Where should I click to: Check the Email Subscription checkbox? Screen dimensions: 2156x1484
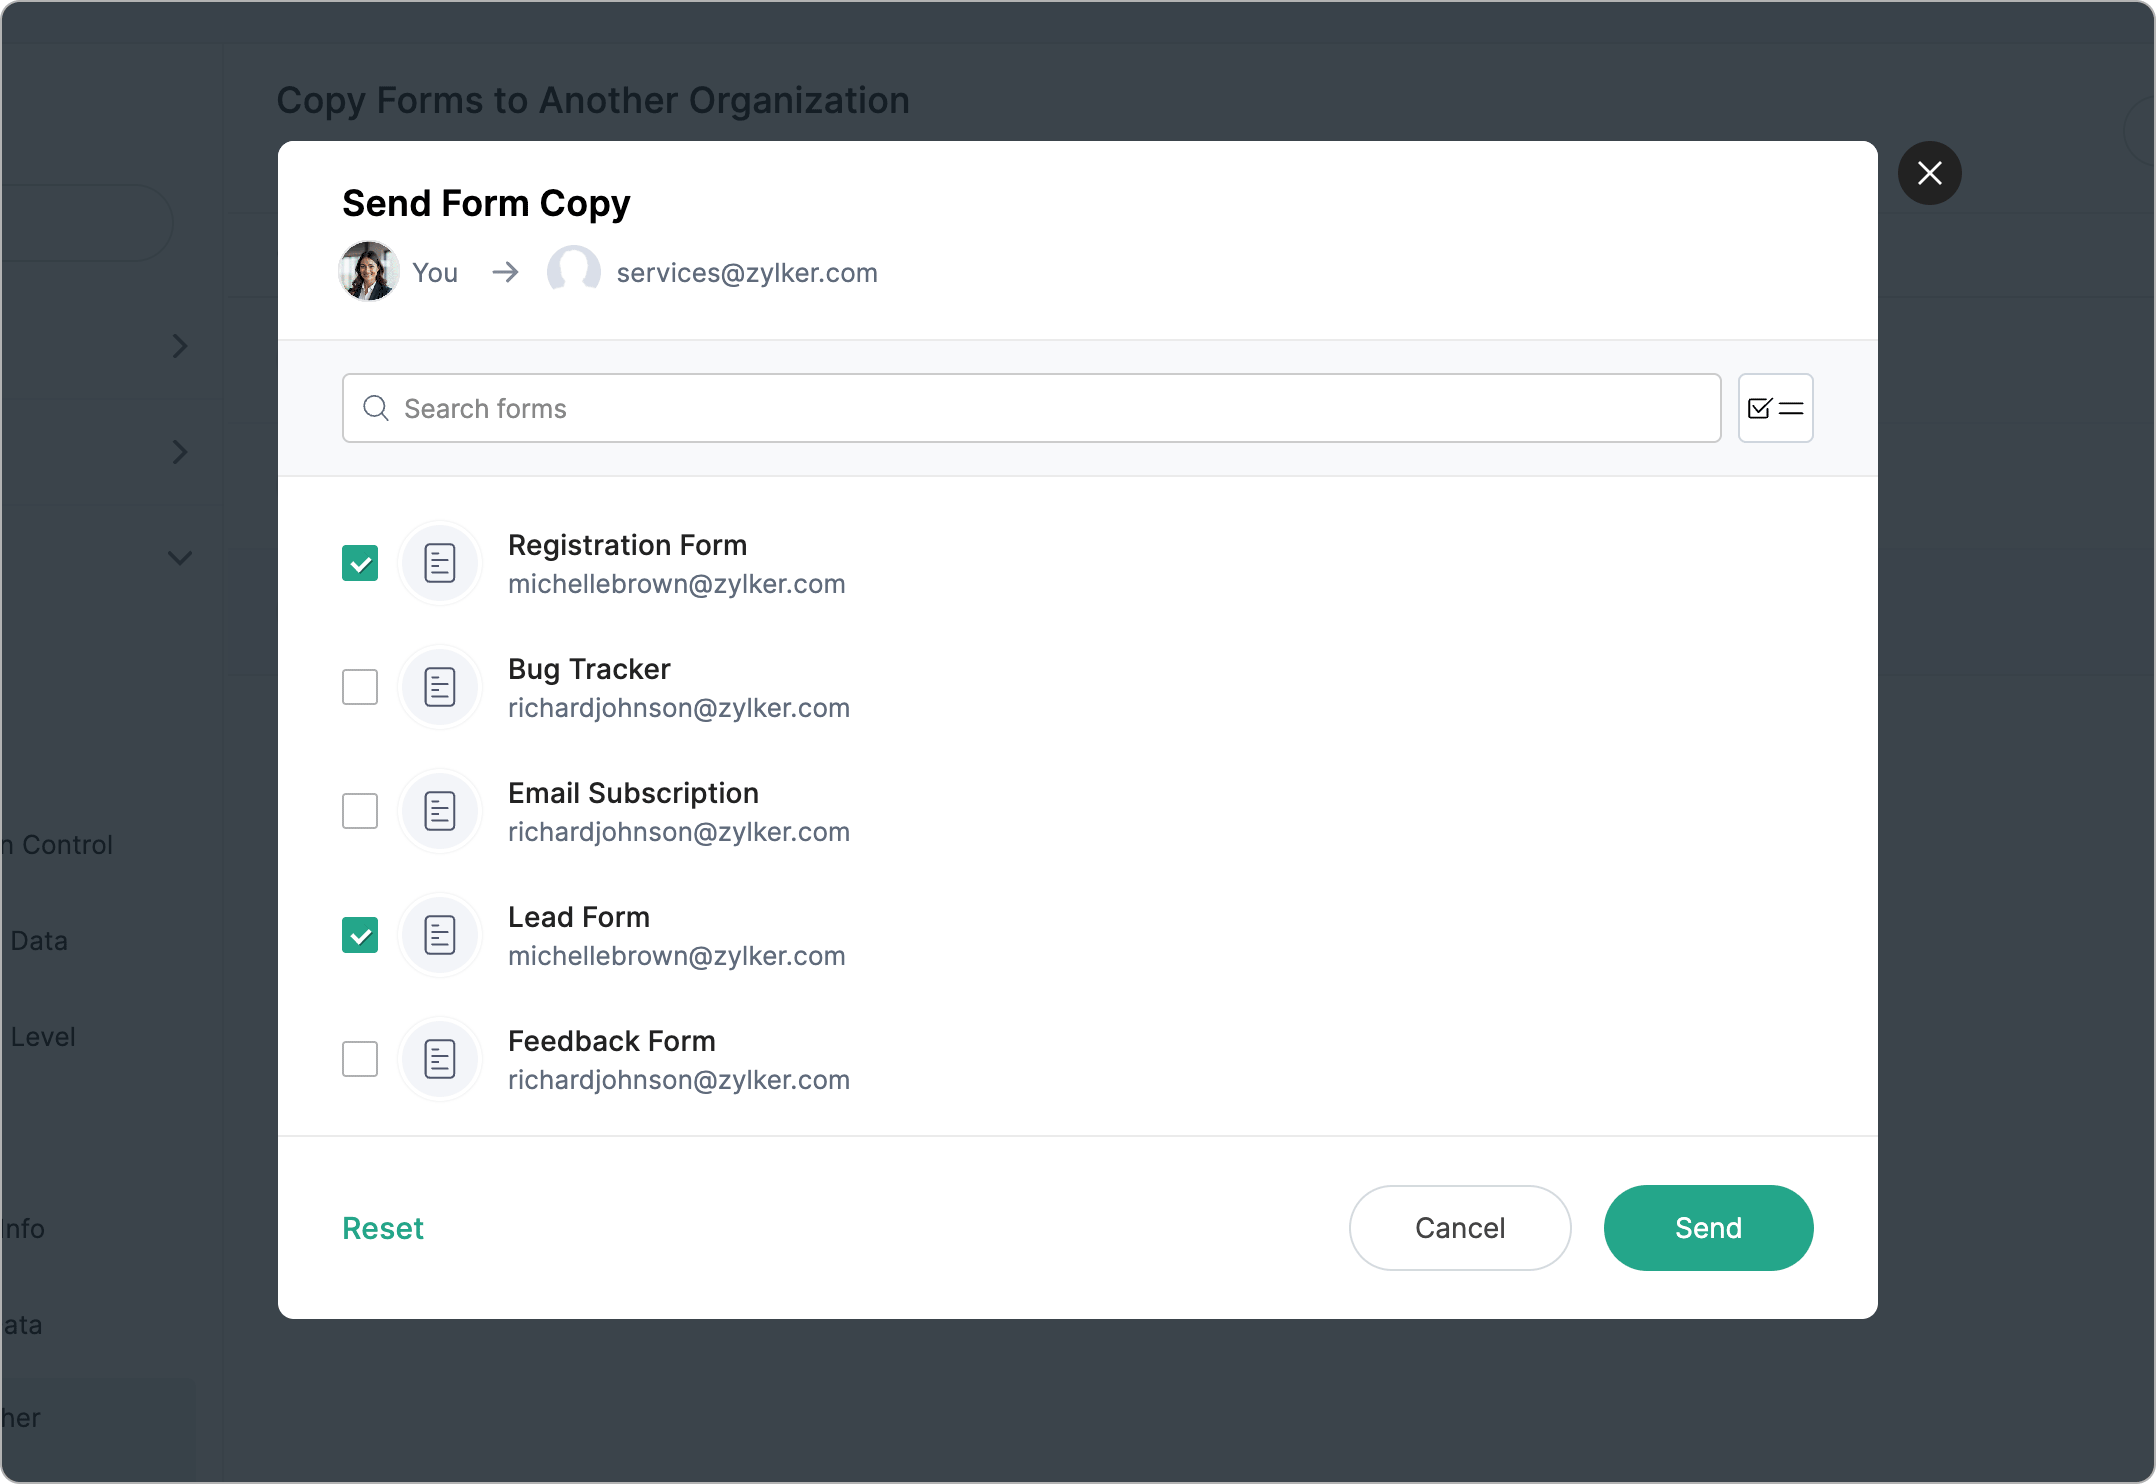(x=360, y=812)
